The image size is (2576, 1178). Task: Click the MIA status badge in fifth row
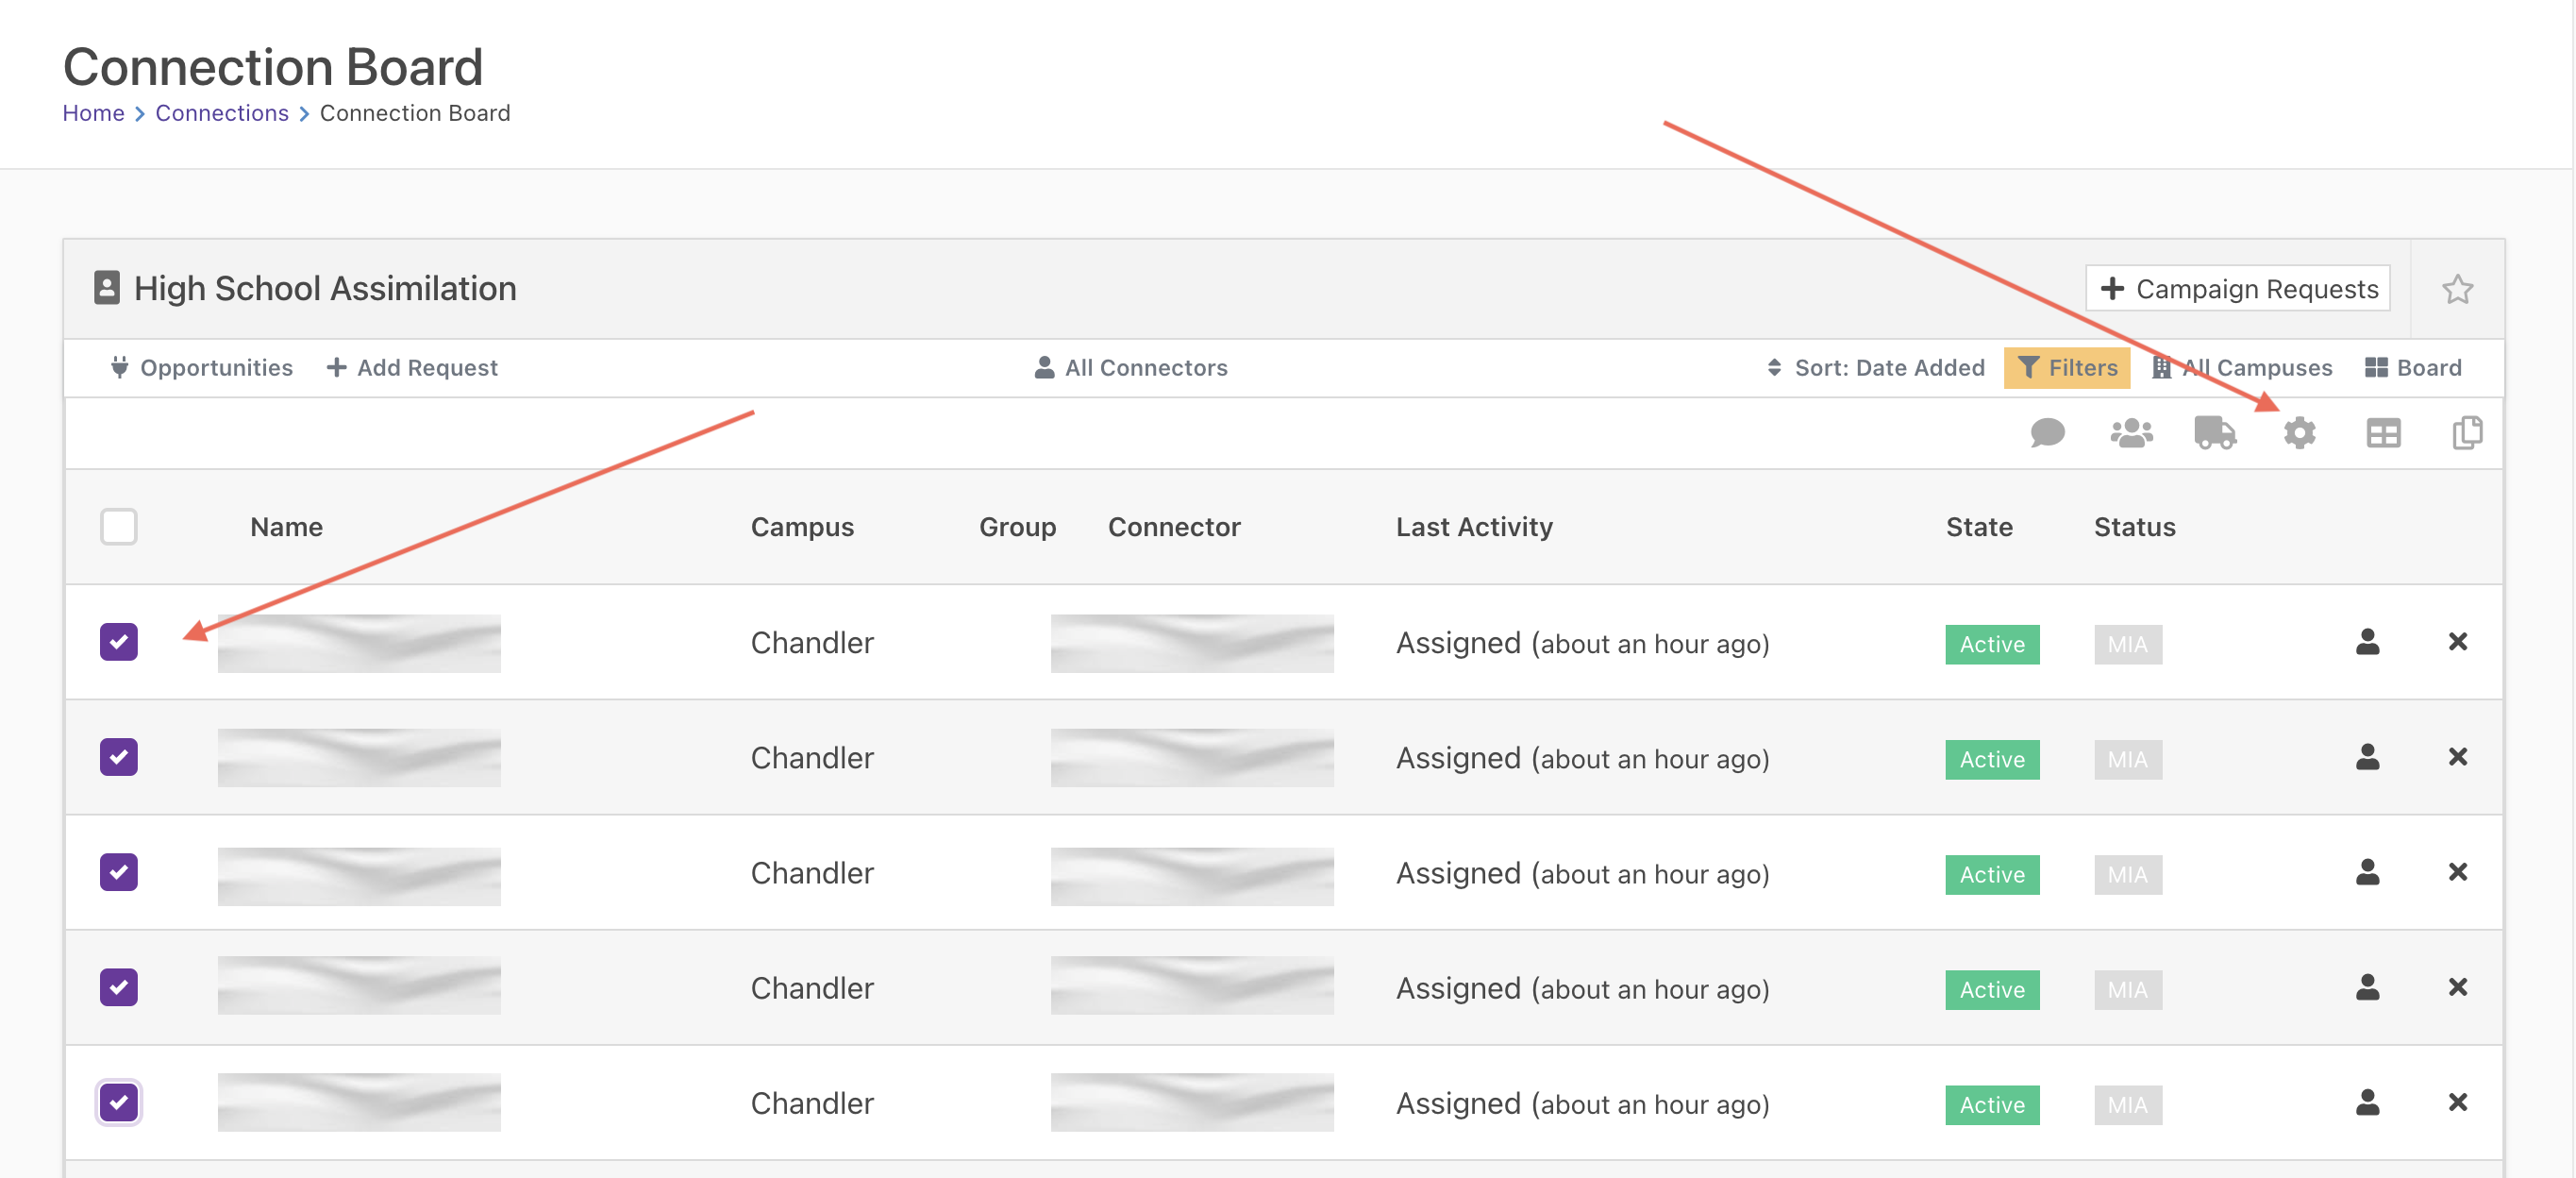pos(2128,1104)
